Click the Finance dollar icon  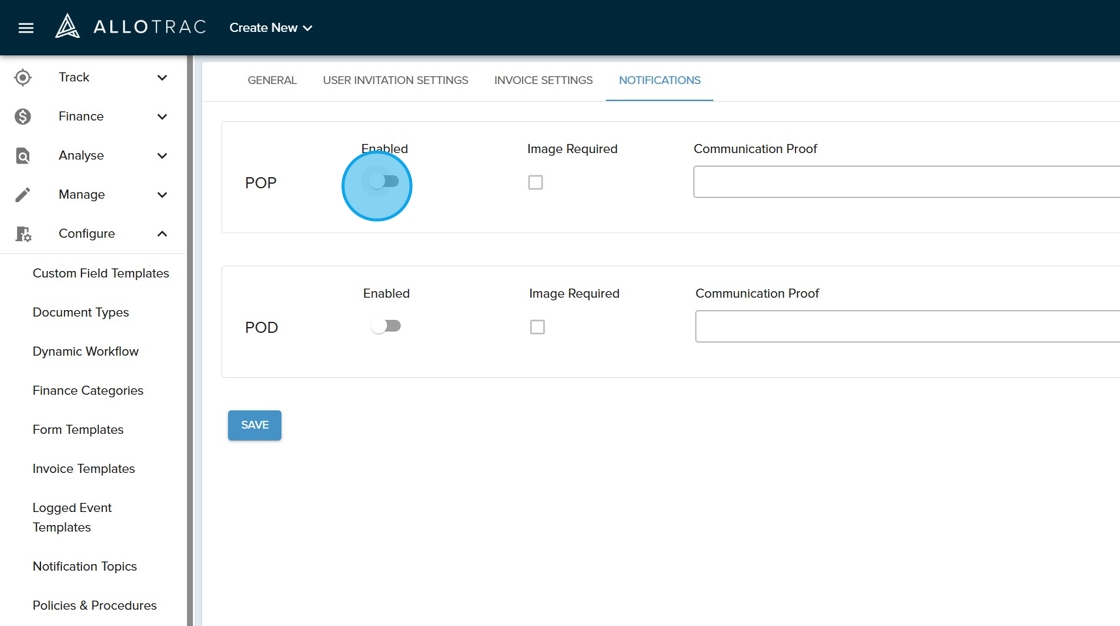tap(23, 117)
